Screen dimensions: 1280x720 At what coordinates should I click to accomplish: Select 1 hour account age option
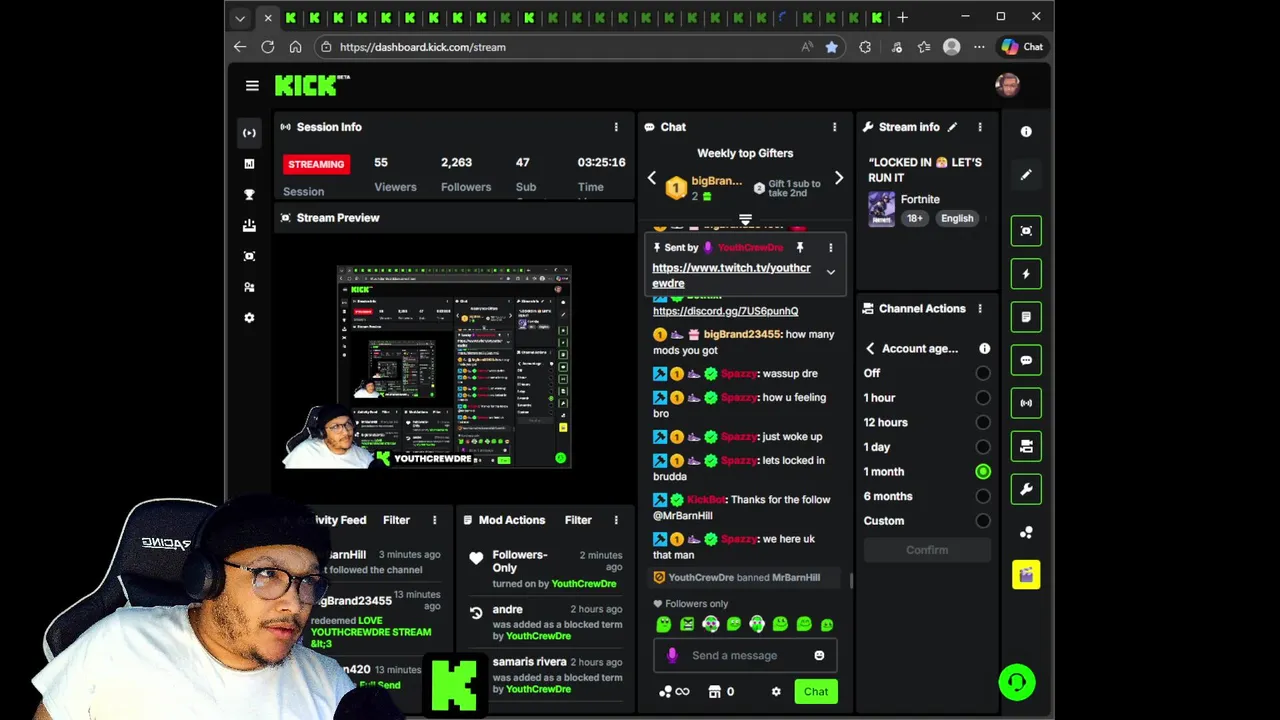click(983, 398)
